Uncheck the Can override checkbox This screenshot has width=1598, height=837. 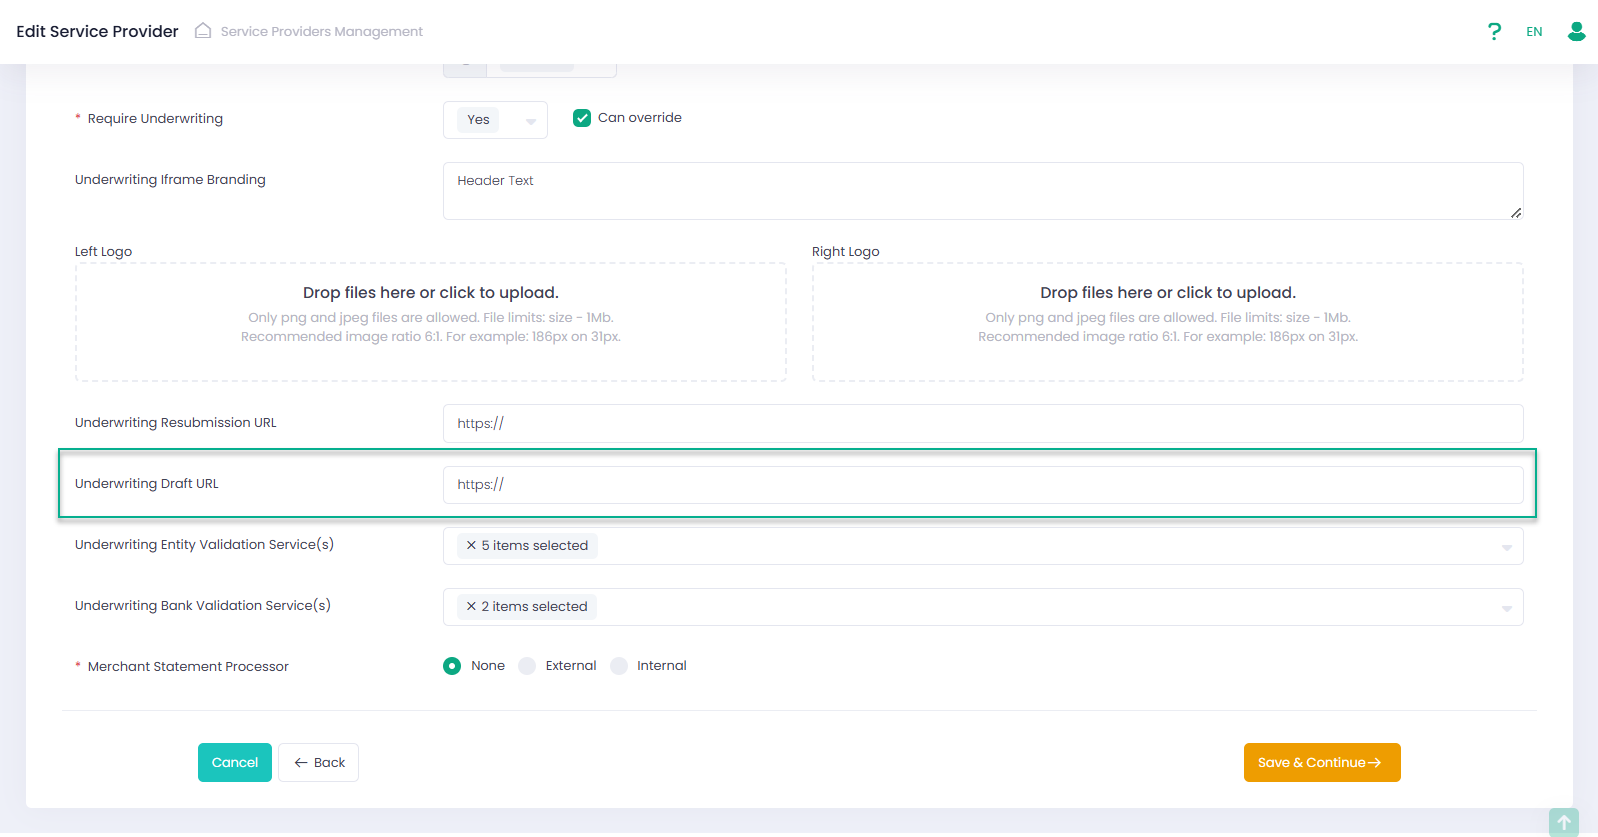[x=582, y=118]
